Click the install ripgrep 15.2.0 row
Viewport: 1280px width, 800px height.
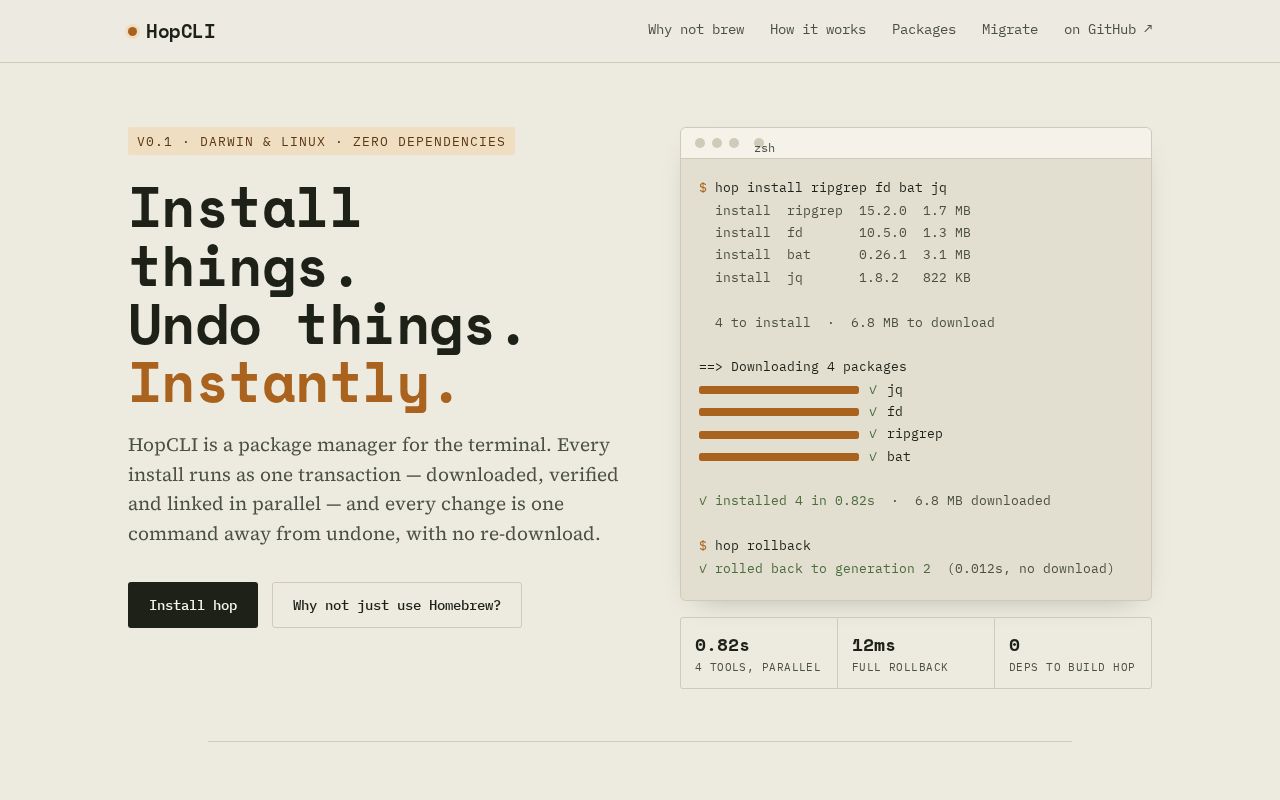[843, 211]
